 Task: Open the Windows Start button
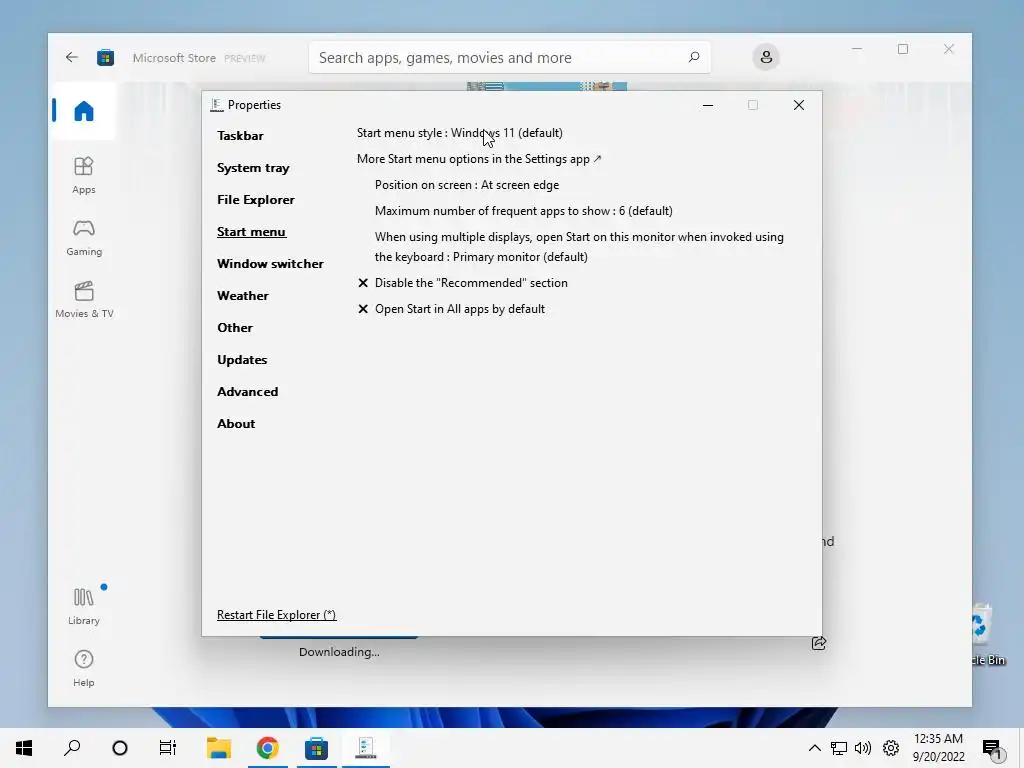tap(24, 748)
